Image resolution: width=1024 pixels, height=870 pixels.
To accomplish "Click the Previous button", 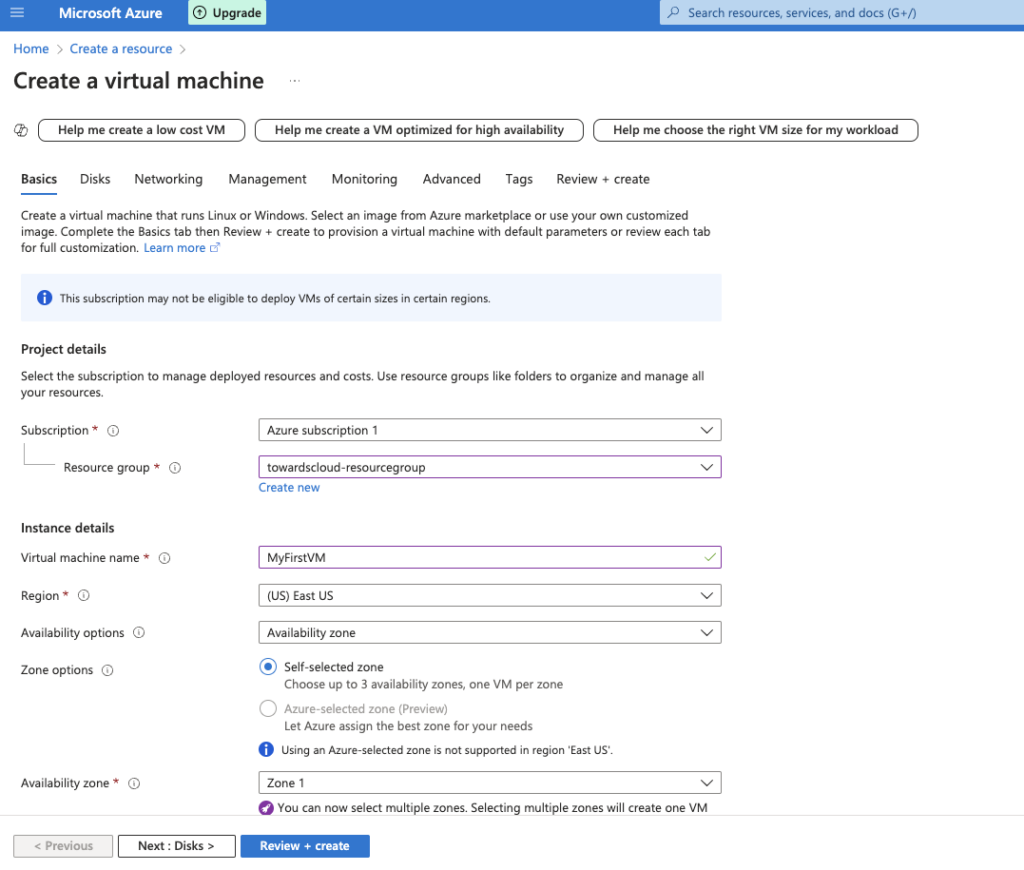I will [63, 846].
